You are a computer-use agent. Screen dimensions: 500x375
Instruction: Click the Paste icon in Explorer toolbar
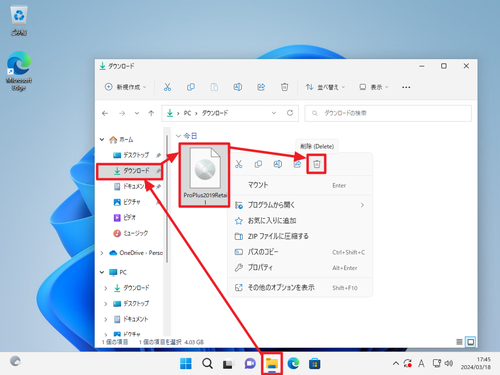[x=214, y=87]
